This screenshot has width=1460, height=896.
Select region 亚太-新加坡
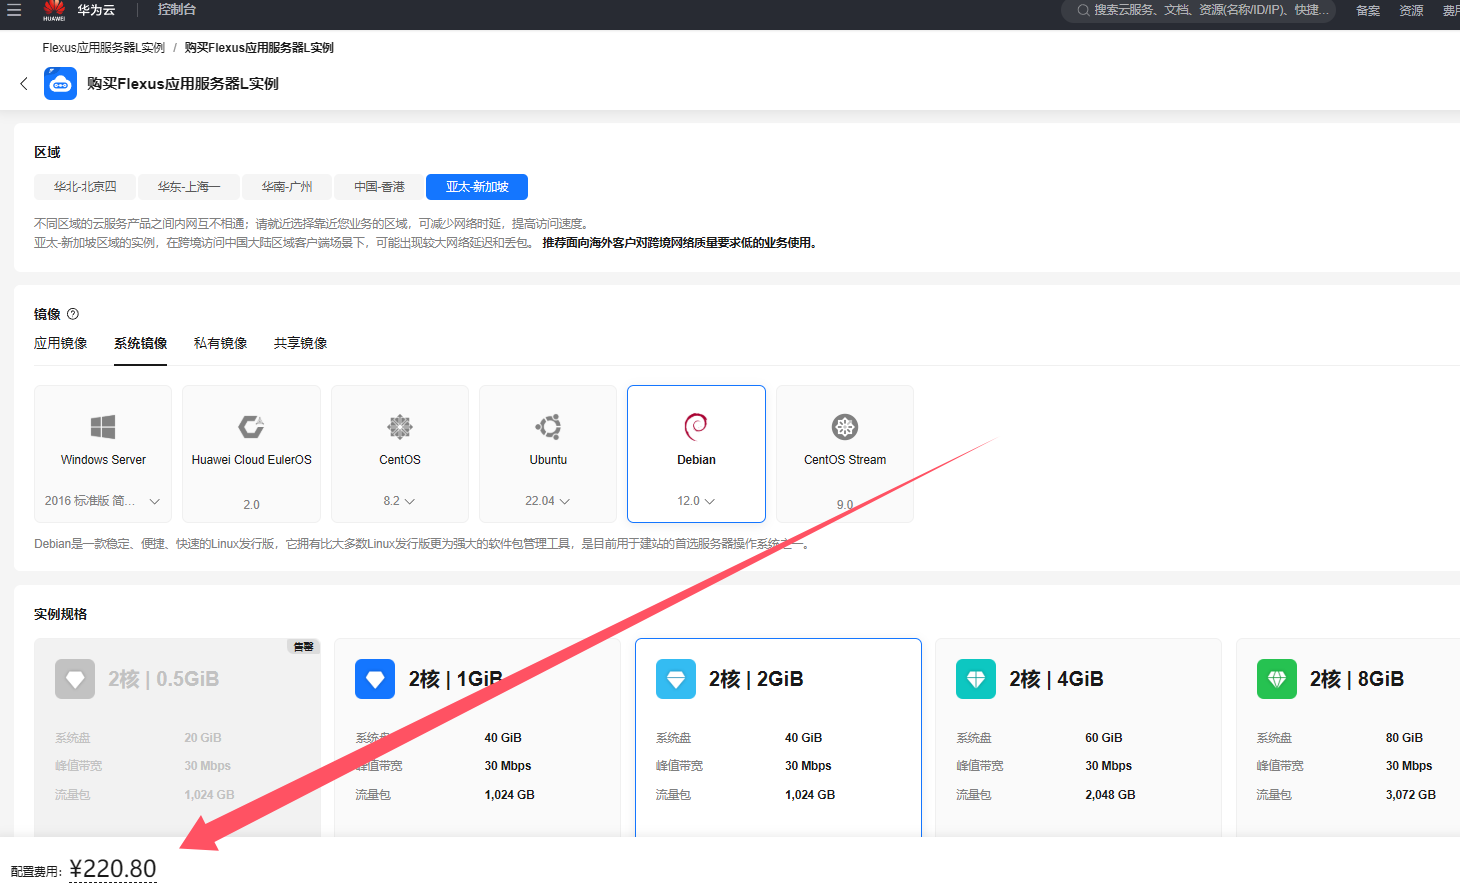point(477,187)
